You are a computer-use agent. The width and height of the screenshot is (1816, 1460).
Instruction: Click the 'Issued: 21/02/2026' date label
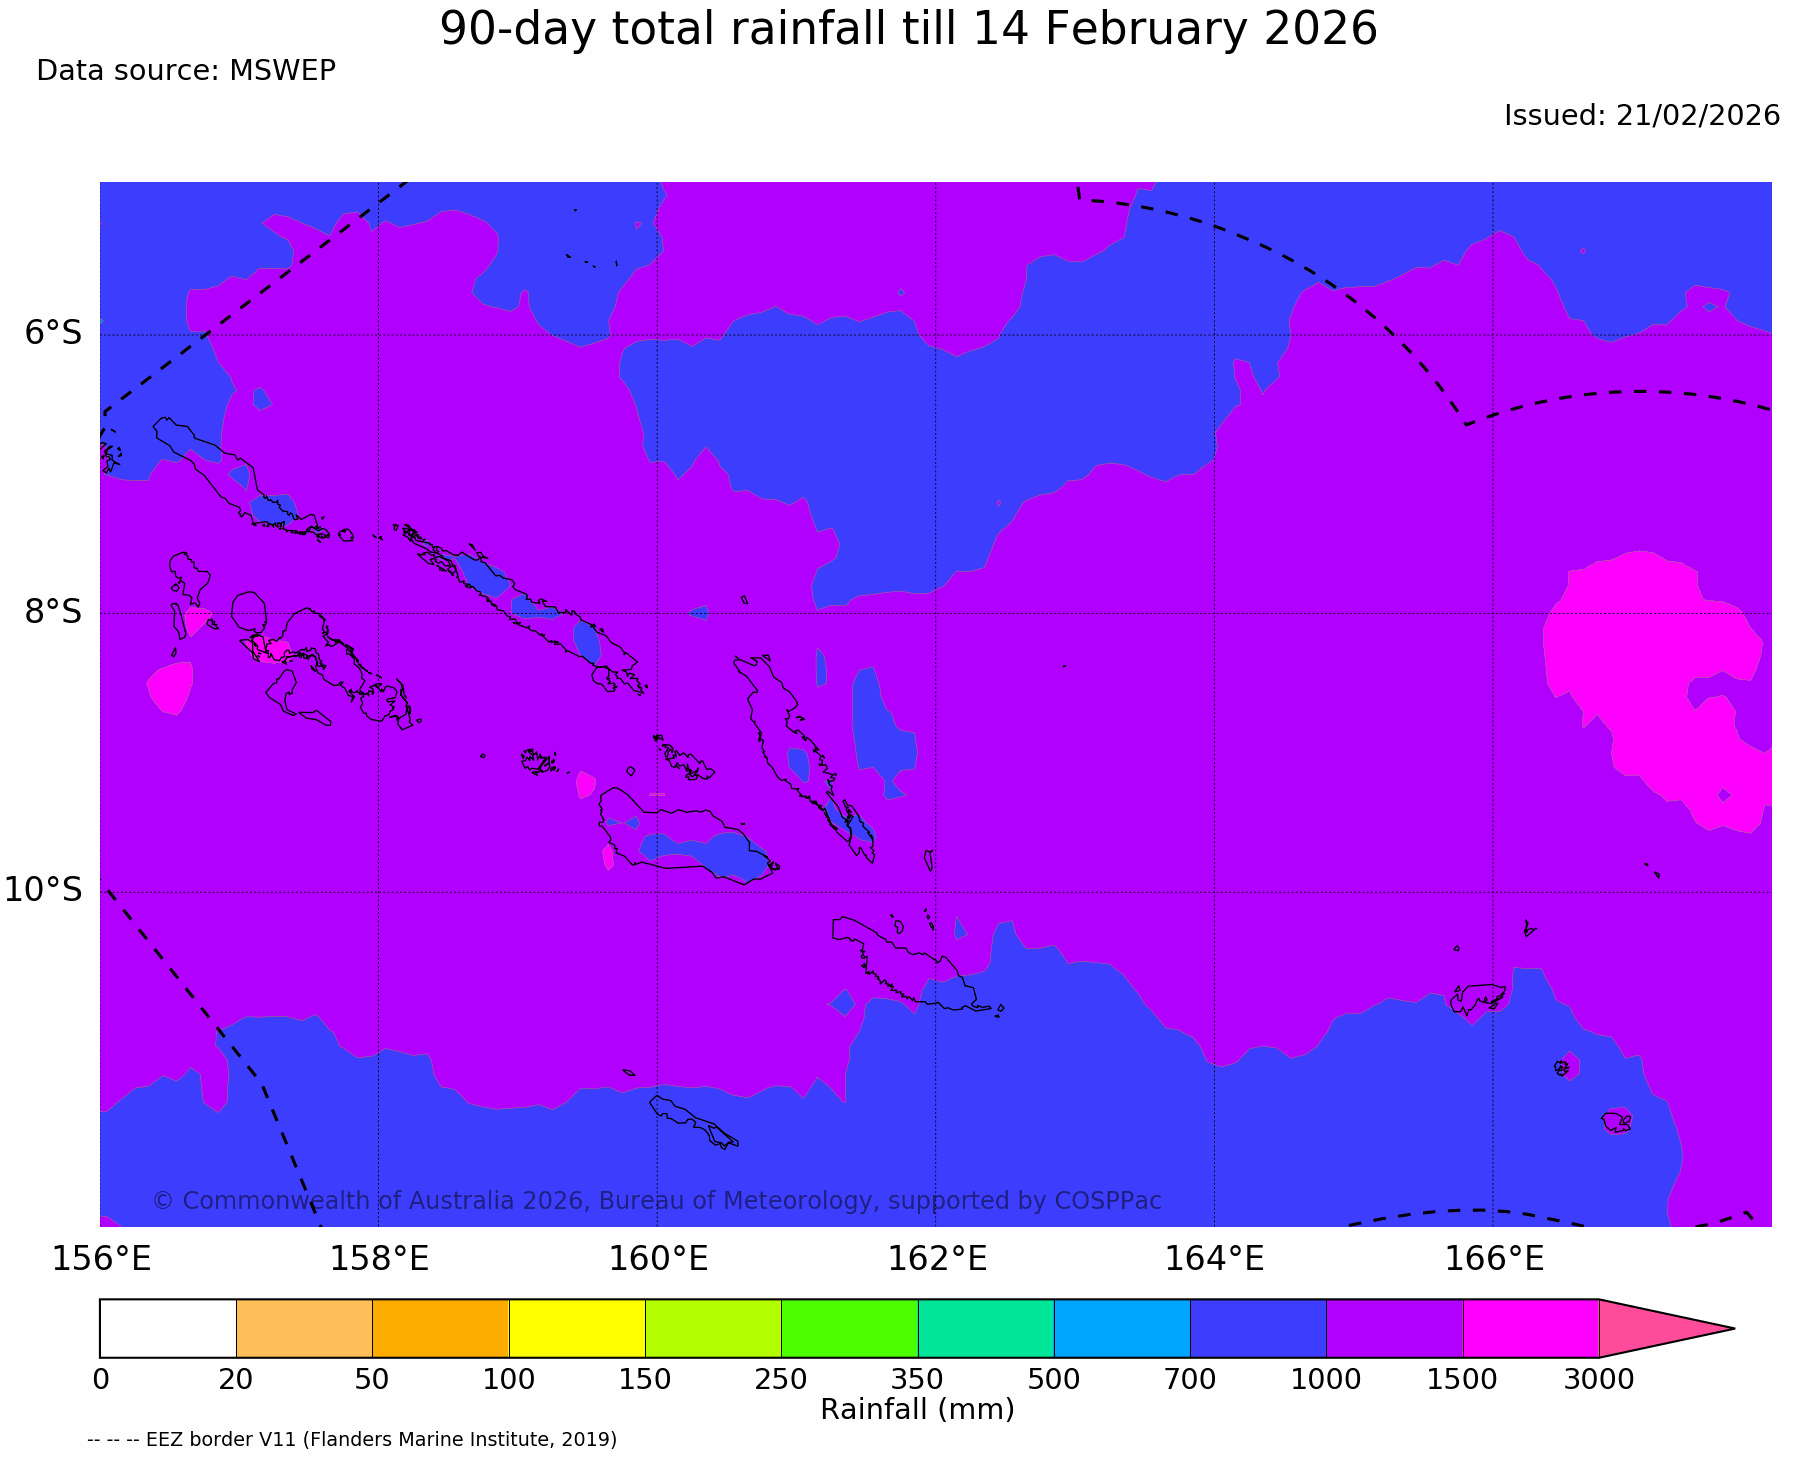[x=1641, y=116]
